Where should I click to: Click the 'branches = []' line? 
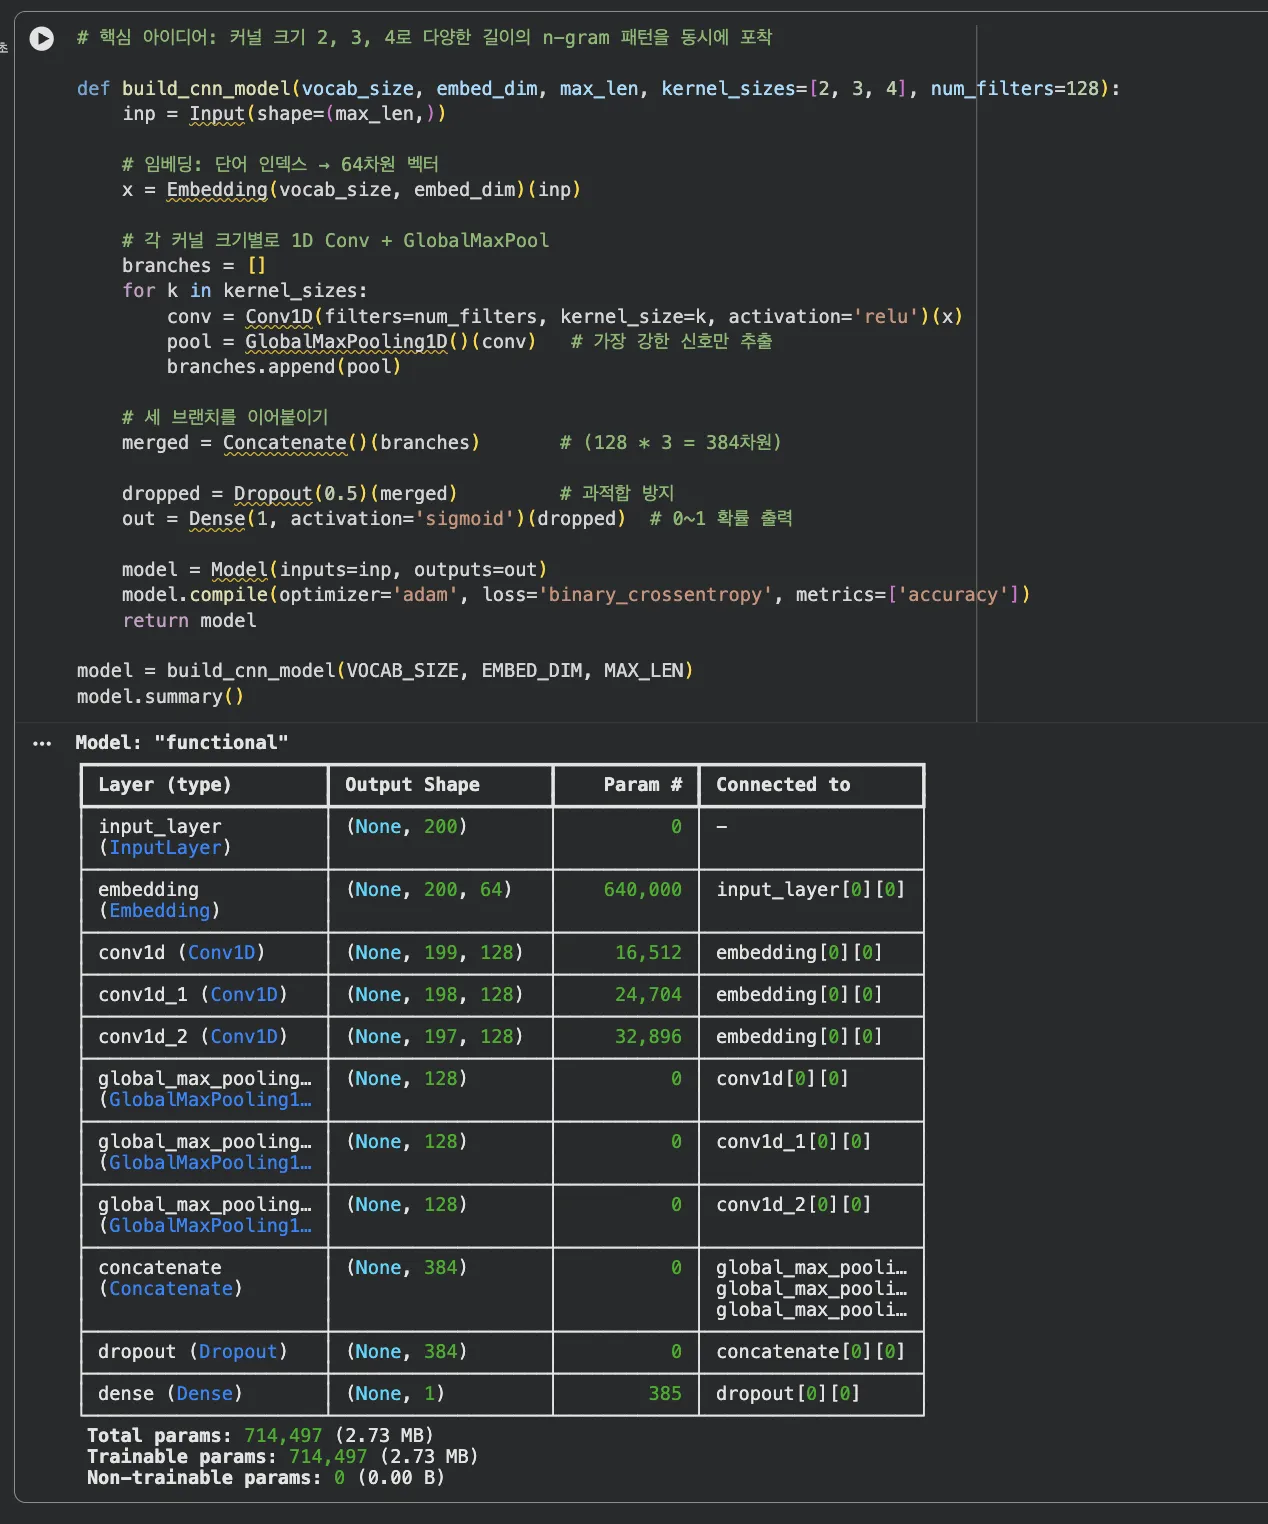[194, 266]
